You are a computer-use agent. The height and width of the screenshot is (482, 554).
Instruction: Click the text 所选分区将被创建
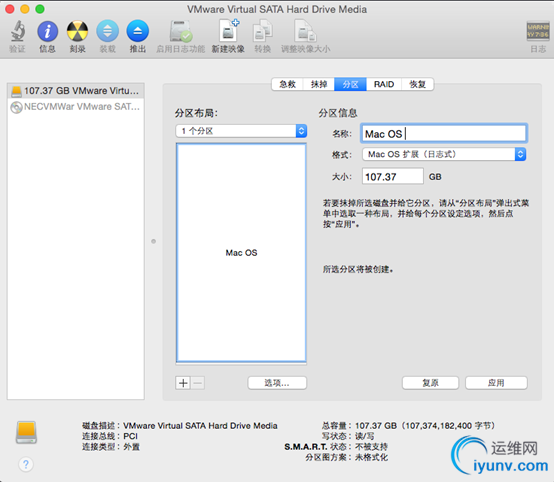point(358,269)
